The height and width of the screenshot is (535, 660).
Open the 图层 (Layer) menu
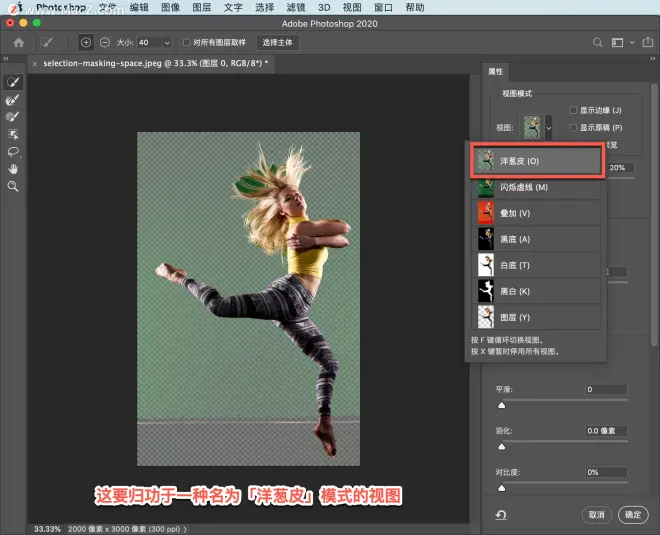click(202, 8)
